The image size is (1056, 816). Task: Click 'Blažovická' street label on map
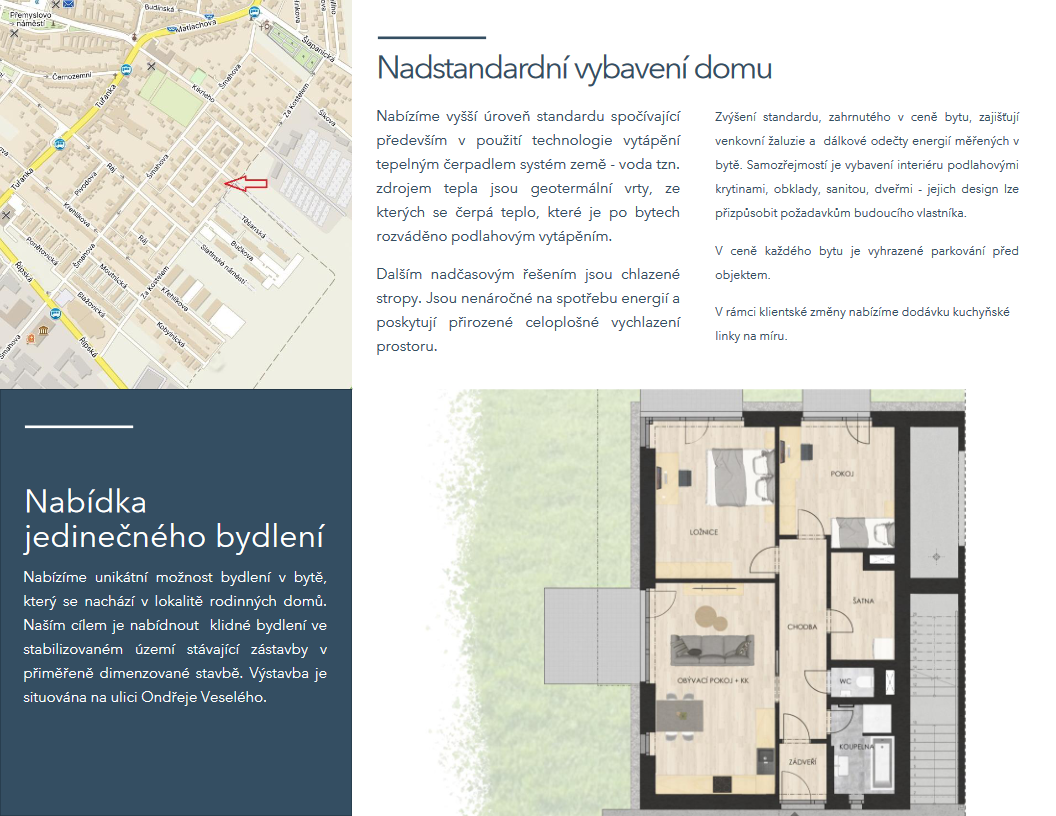point(91,304)
